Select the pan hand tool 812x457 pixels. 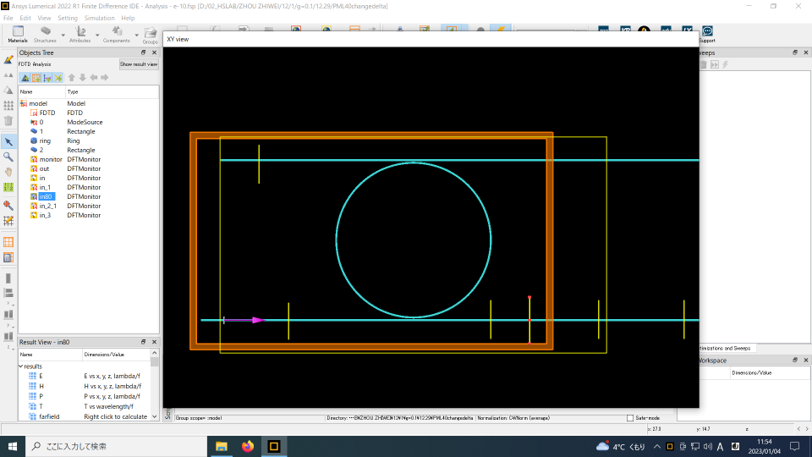pyautogui.click(x=9, y=172)
